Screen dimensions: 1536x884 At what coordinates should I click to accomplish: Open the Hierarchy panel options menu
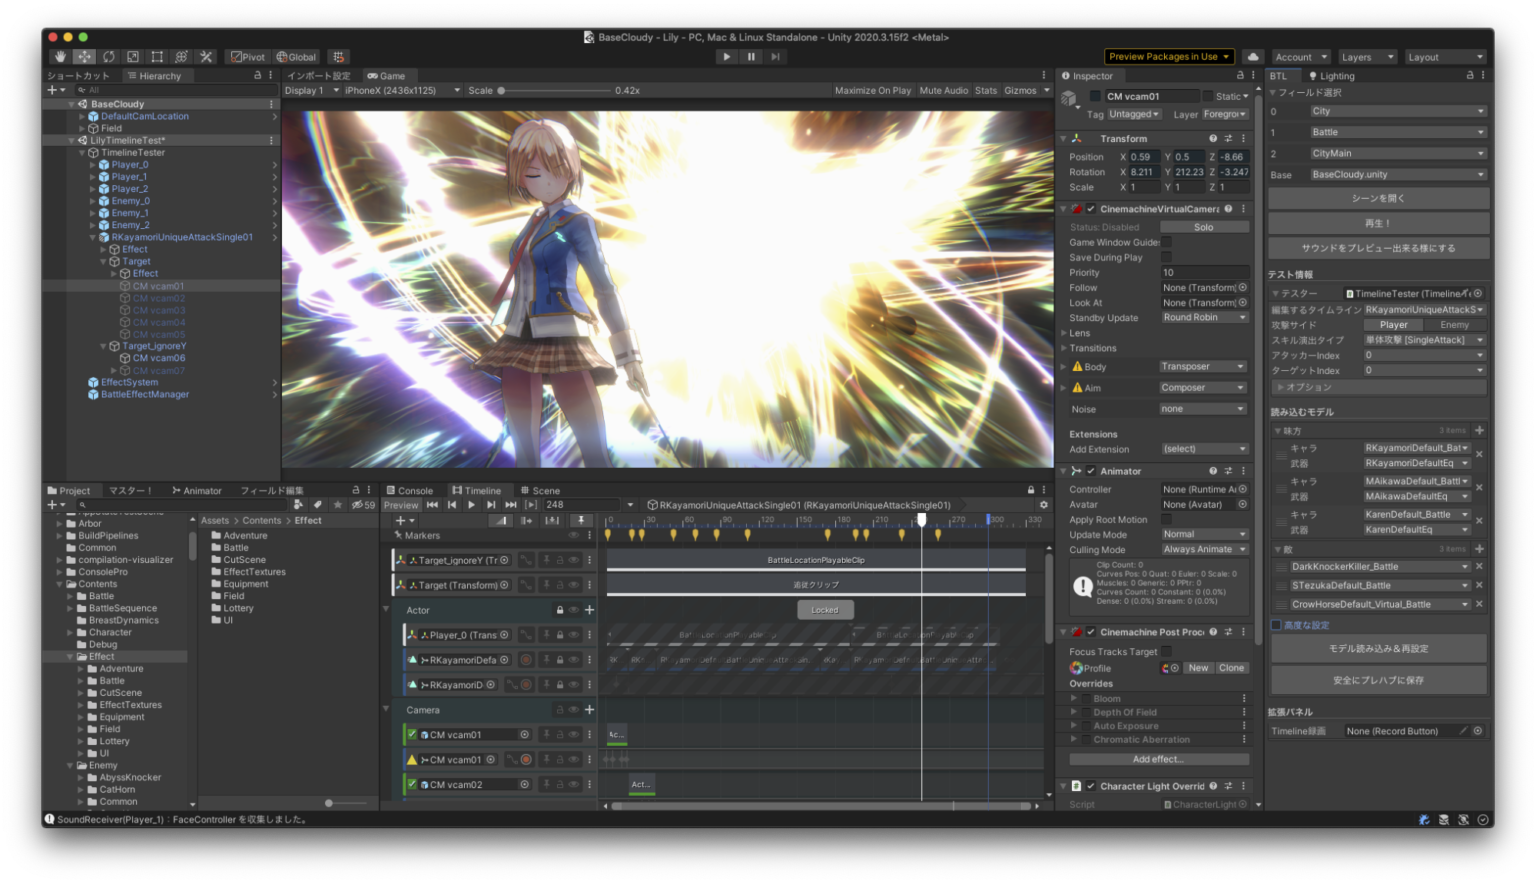coord(271,76)
